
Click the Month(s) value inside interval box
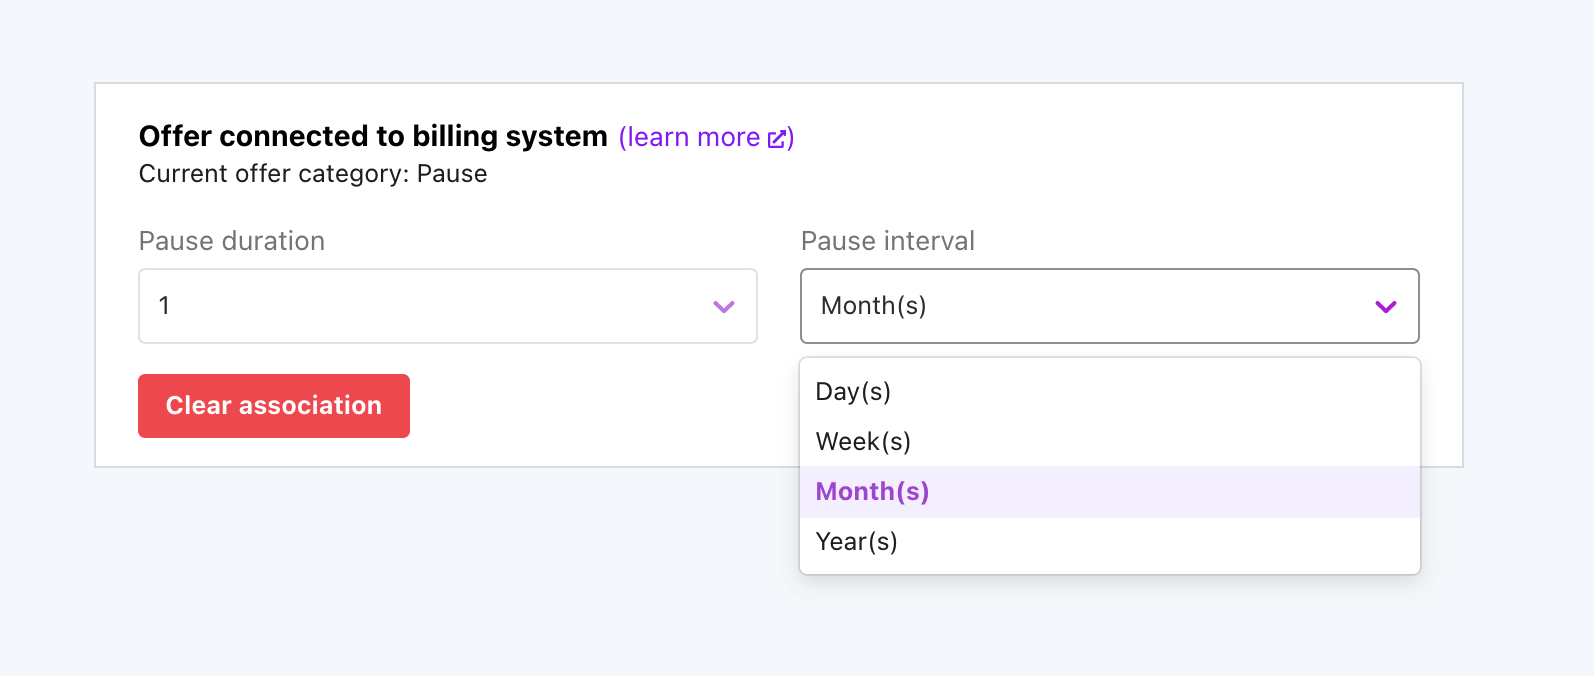pyautogui.click(x=873, y=306)
